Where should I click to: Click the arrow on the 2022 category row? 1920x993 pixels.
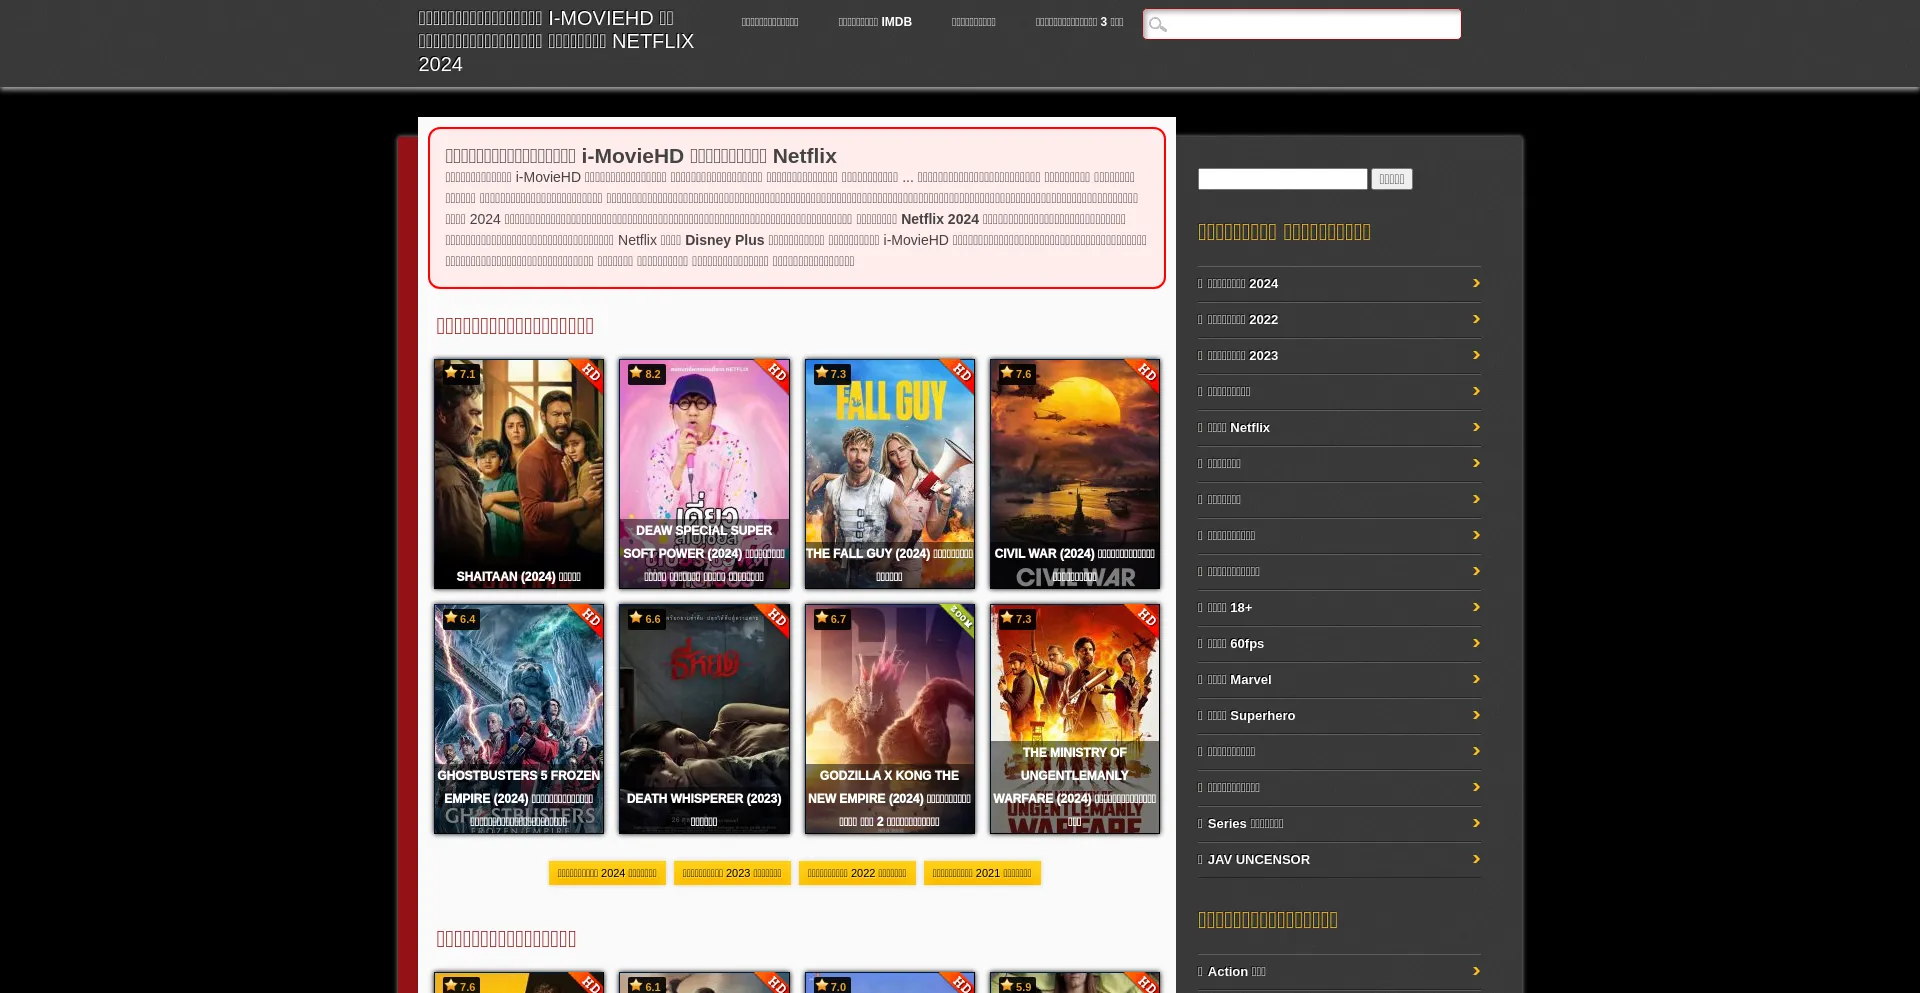pyautogui.click(x=1476, y=319)
